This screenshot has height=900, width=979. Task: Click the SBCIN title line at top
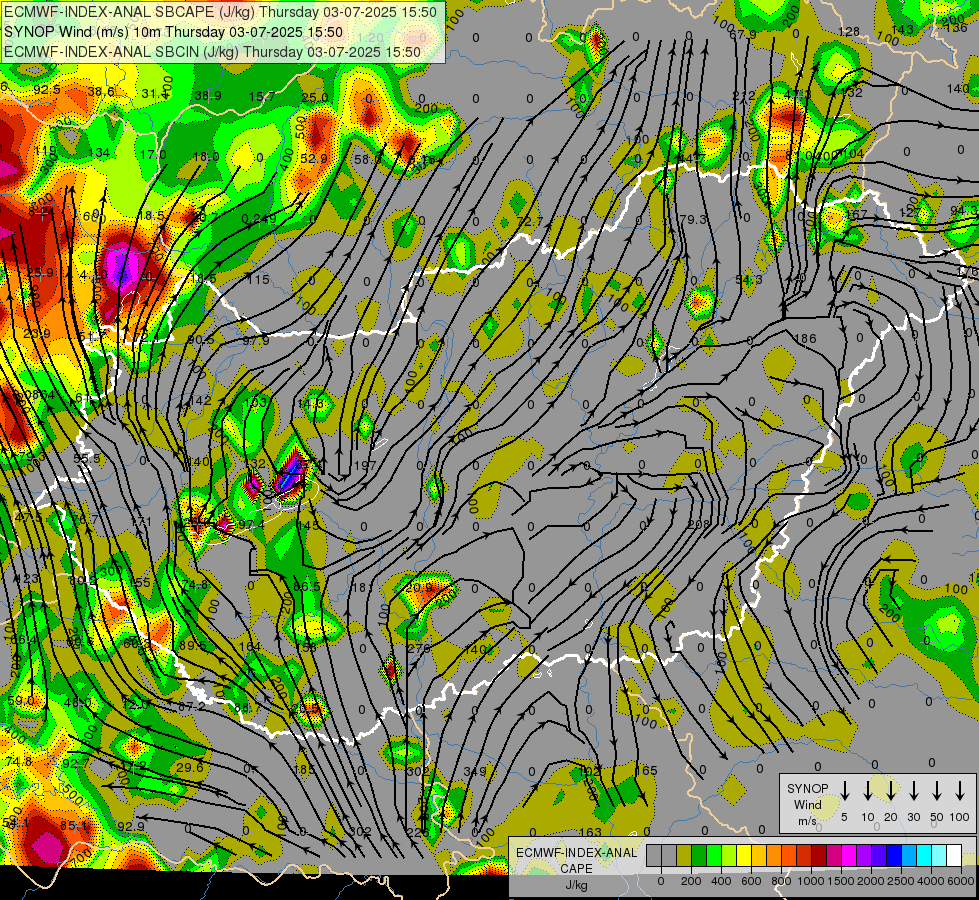(x=212, y=52)
